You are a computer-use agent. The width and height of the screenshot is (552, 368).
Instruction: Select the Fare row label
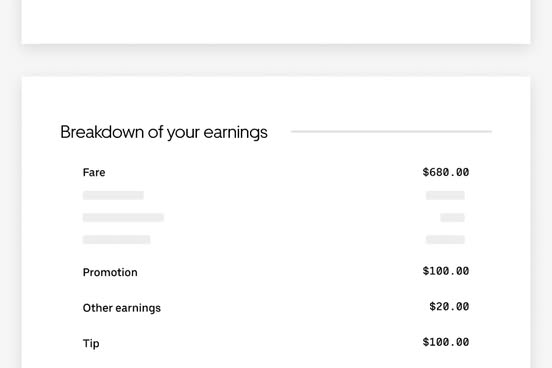click(x=94, y=172)
